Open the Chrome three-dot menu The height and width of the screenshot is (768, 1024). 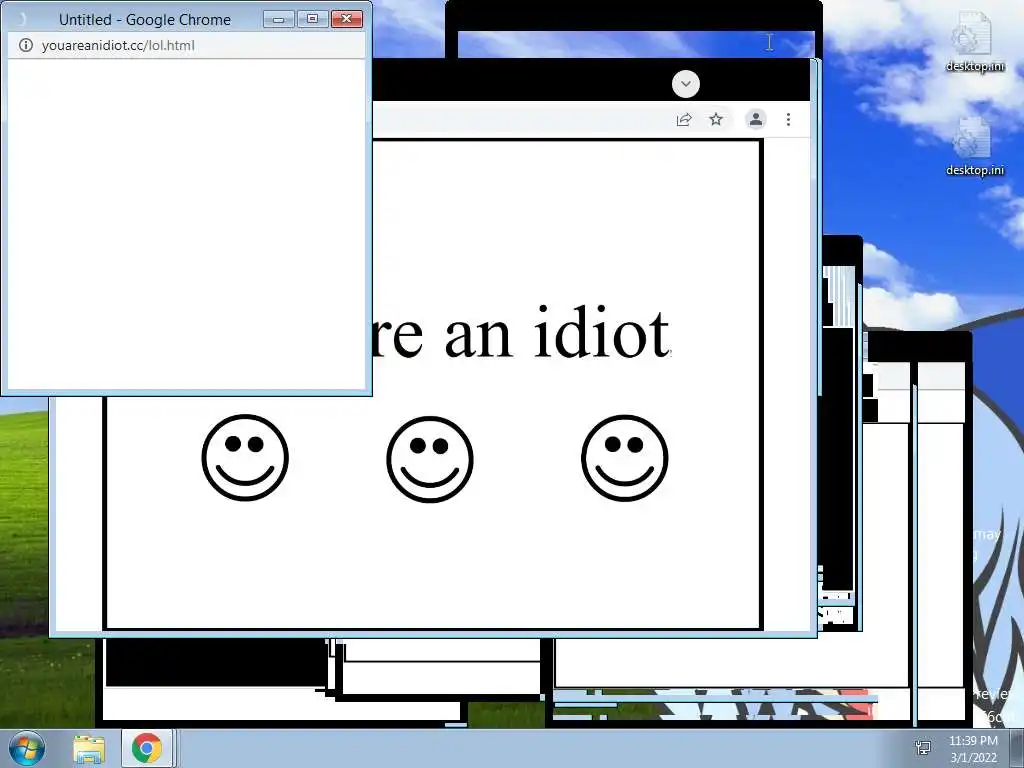pos(788,120)
